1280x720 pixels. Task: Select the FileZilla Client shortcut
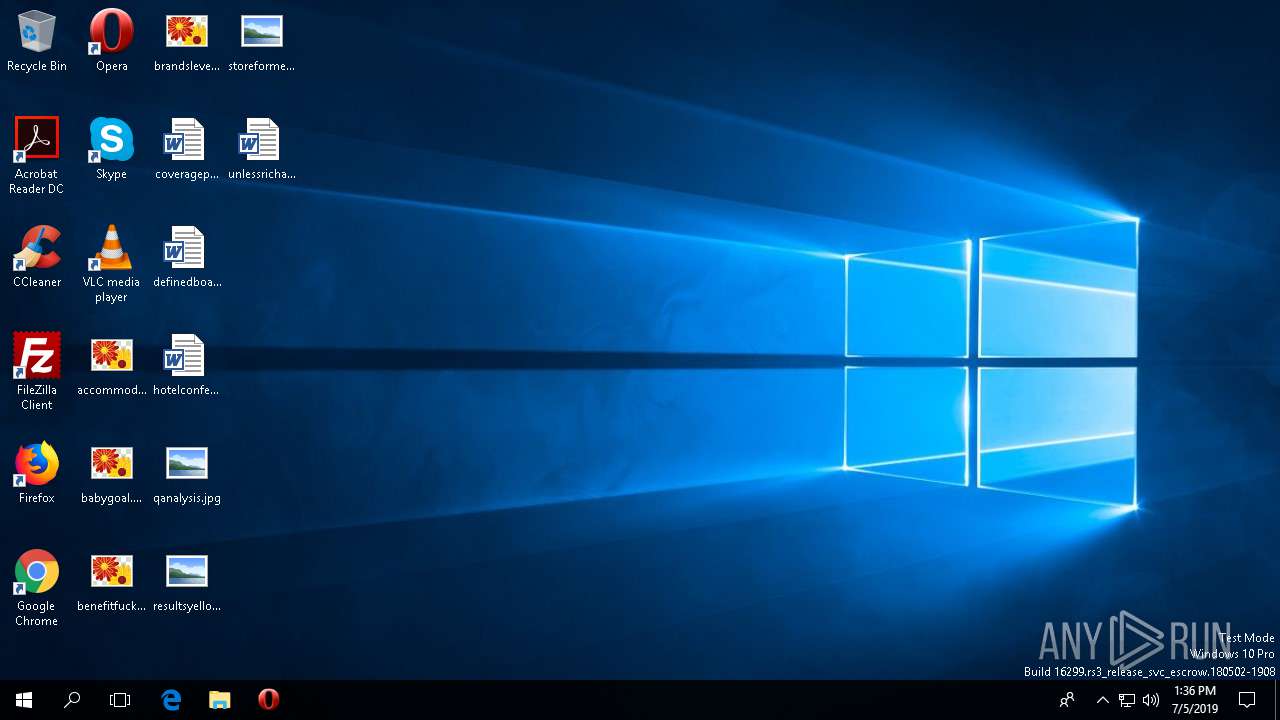37,371
